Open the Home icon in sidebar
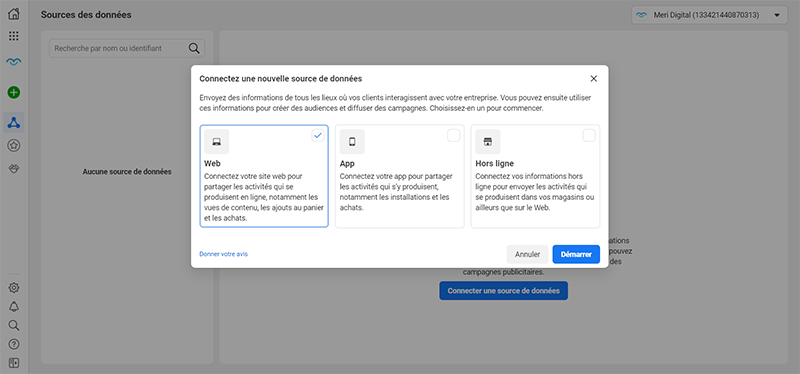 tap(14, 14)
